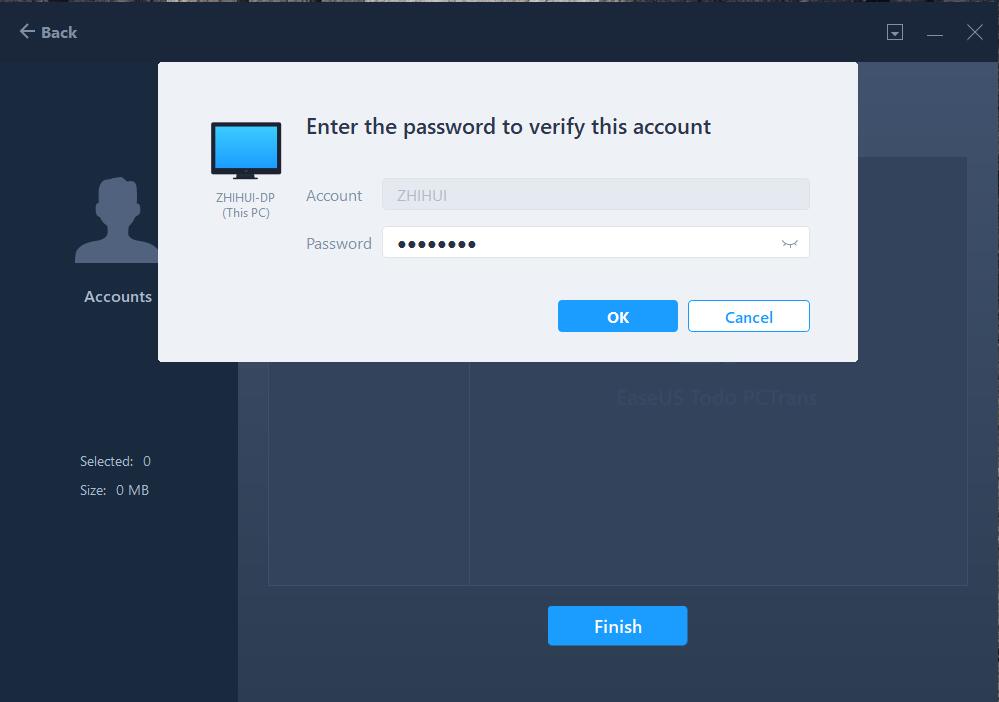This screenshot has width=999, height=702.
Task: Click the Accounts user silhouette icon
Action: [x=117, y=220]
